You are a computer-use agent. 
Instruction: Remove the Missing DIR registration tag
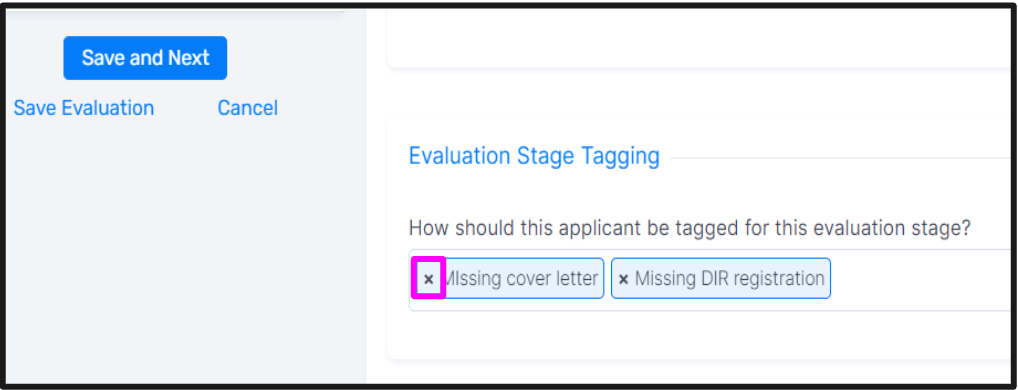pyautogui.click(x=623, y=279)
